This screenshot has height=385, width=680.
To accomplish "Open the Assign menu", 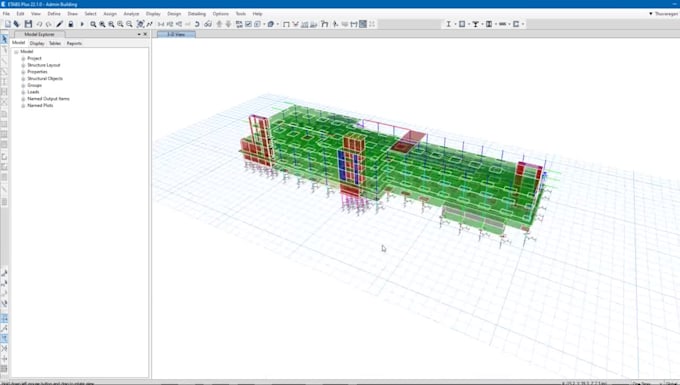I will tap(110, 14).
